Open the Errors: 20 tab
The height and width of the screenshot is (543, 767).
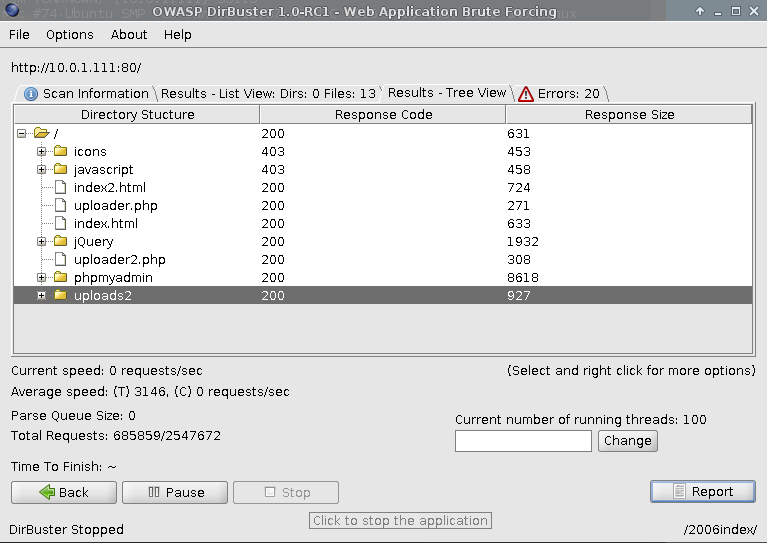pos(559,94)
